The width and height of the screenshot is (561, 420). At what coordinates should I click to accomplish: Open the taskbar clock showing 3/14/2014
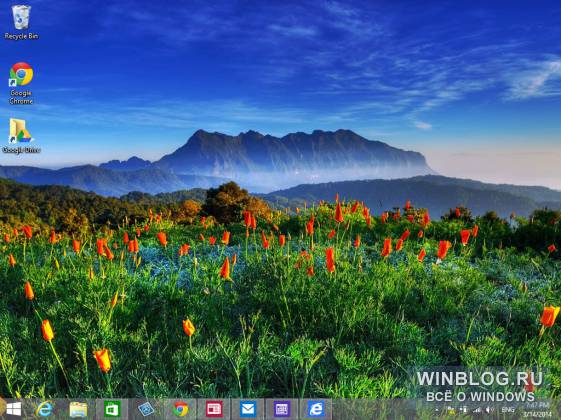coord(538,410)
